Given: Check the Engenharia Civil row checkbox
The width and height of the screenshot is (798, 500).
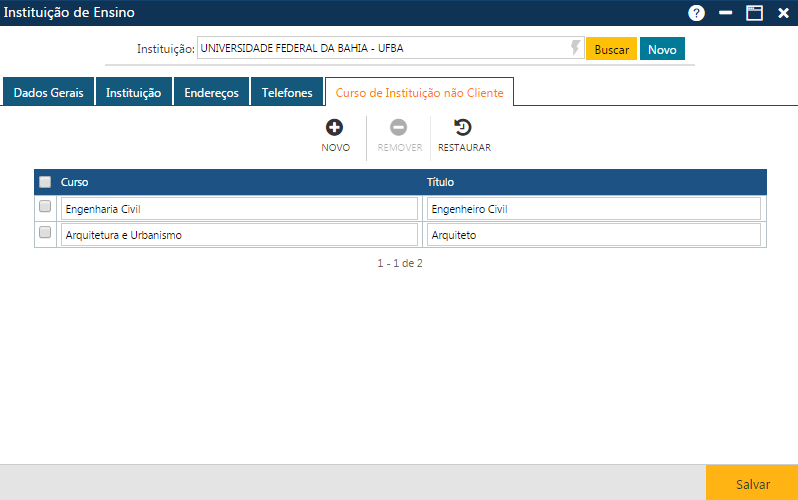Looking at the screenshot, I should pos(45,207).
